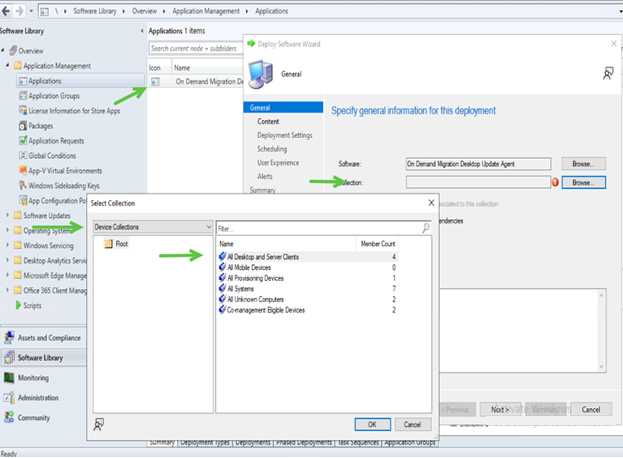The image size is (623, 458).
Task: Select All Desktop and Server Clients collection
Action: click(307, 257)
